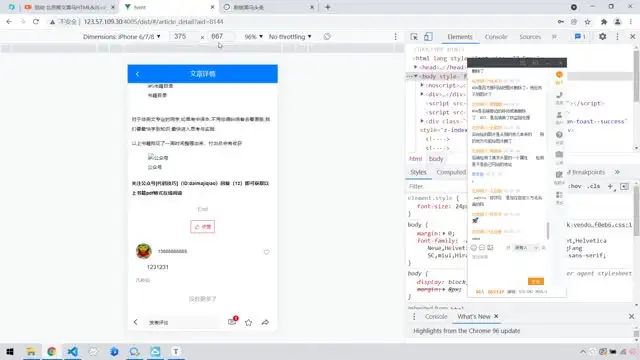
Task: Show more DevTools tabs chevron
Action: pos(554,37)
